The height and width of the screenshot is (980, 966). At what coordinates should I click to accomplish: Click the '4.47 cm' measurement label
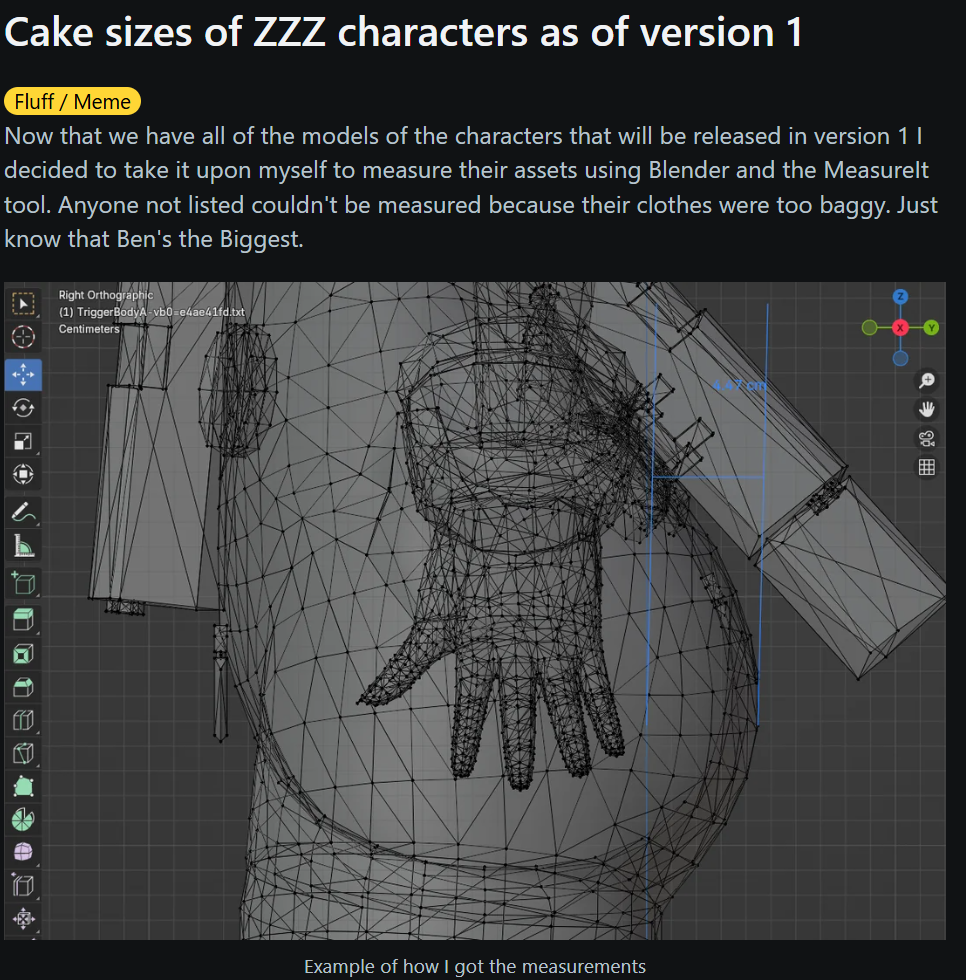click(739, 385)
